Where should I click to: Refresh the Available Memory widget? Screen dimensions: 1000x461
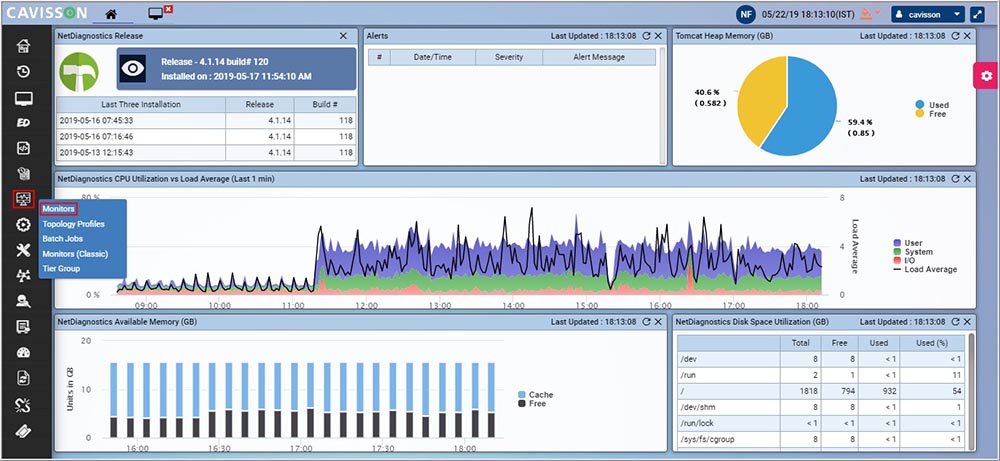click(x=647, y=322)
